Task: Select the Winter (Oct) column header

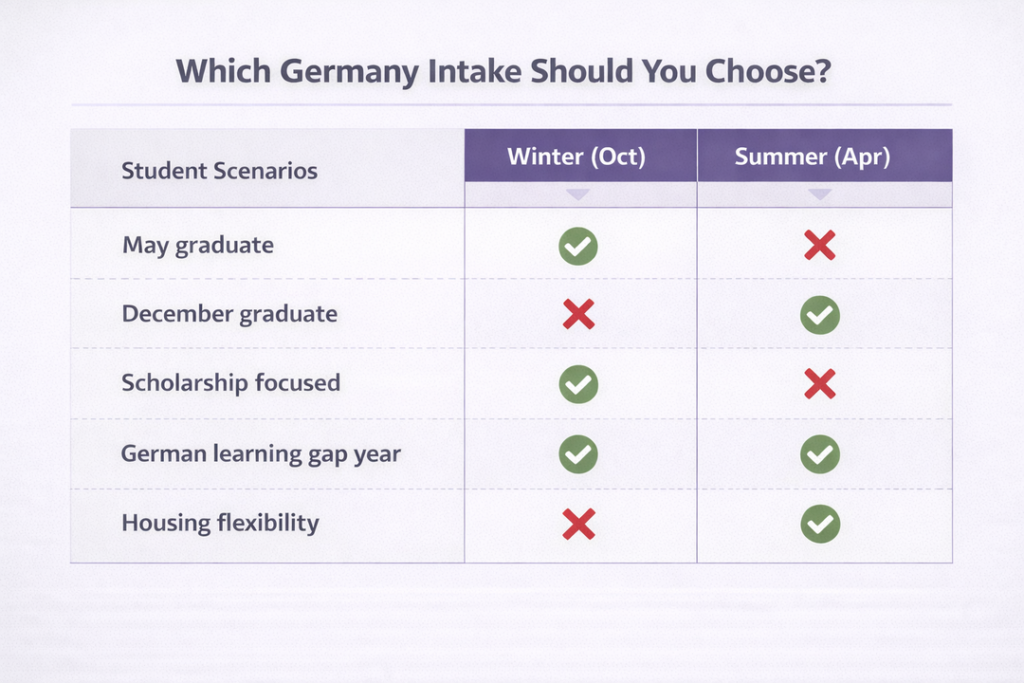Action: click(577, 157)
